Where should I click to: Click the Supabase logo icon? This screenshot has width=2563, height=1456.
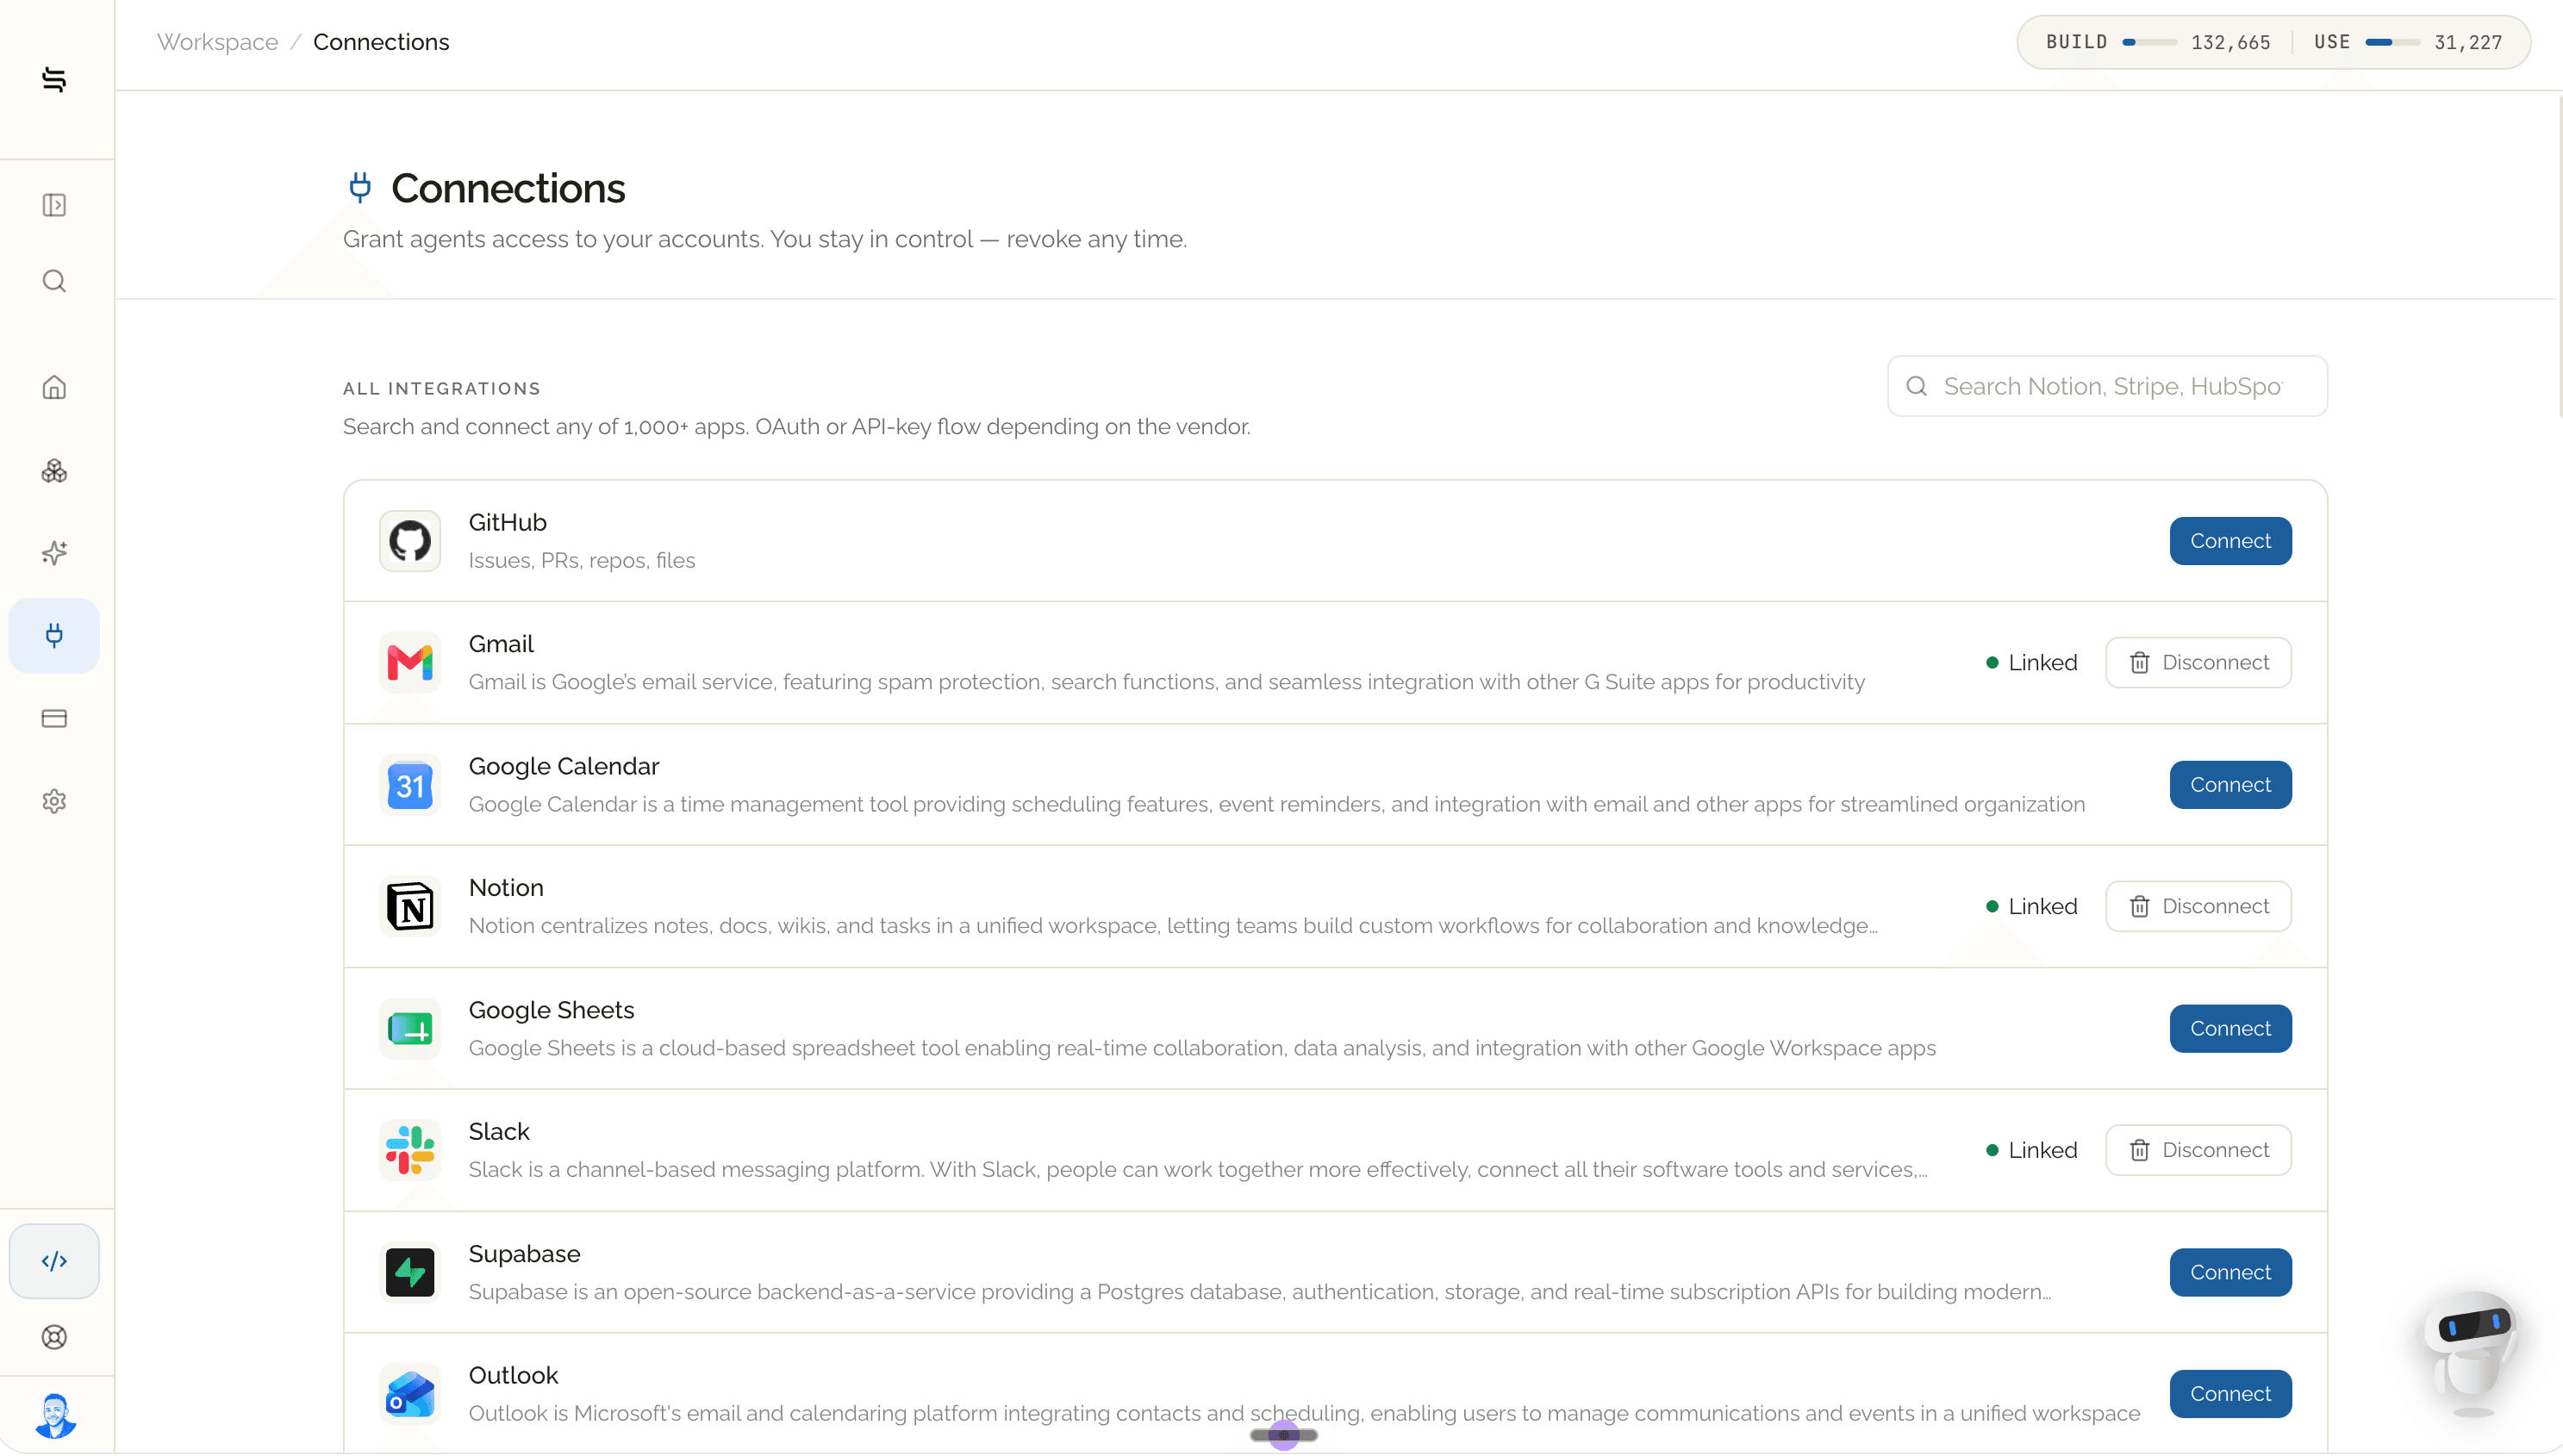[x=410, y=1273]
